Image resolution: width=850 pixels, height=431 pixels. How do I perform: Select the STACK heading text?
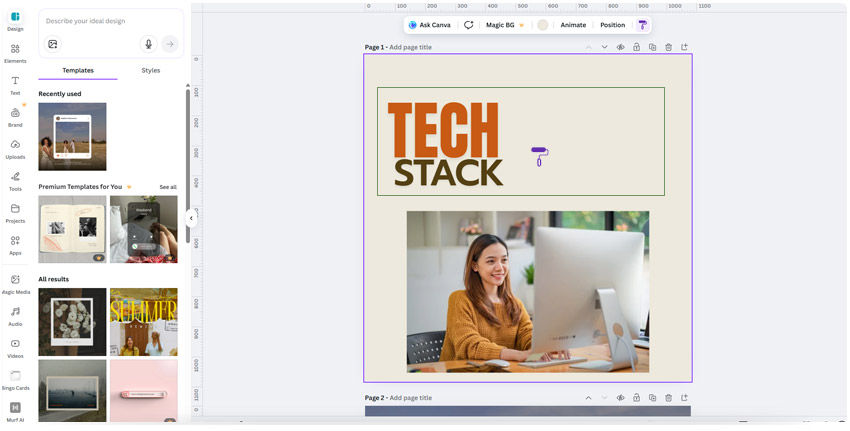pyautogui.click(x=448, y=172)
